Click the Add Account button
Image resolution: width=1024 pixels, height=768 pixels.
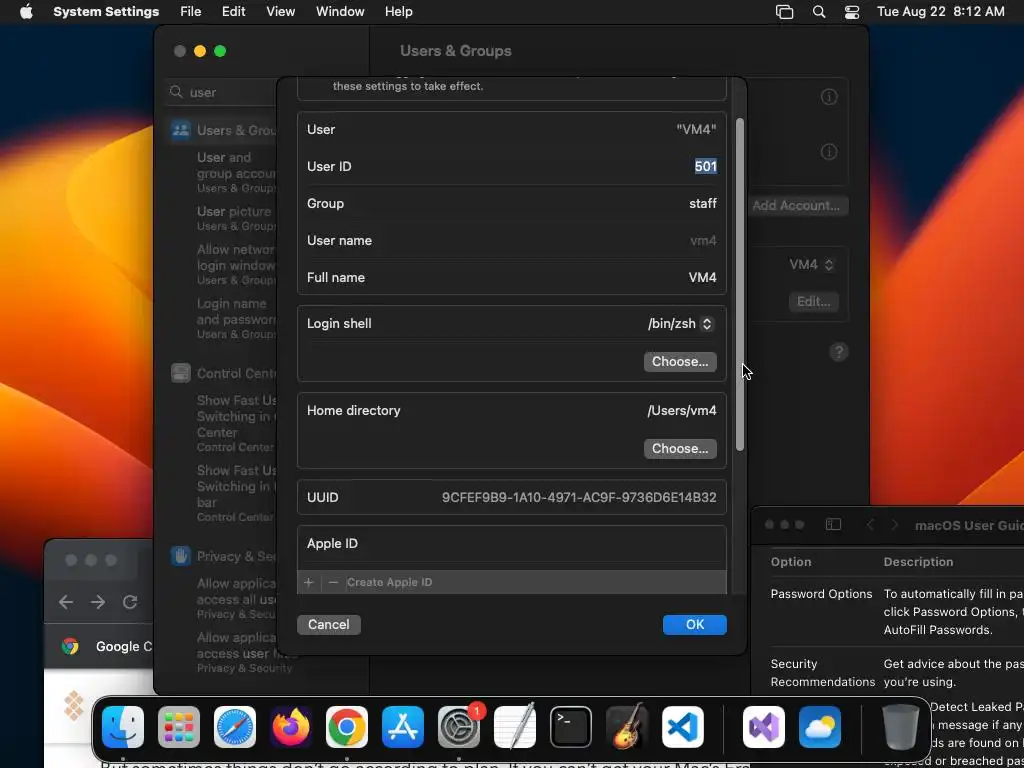[x=796, y=206]
